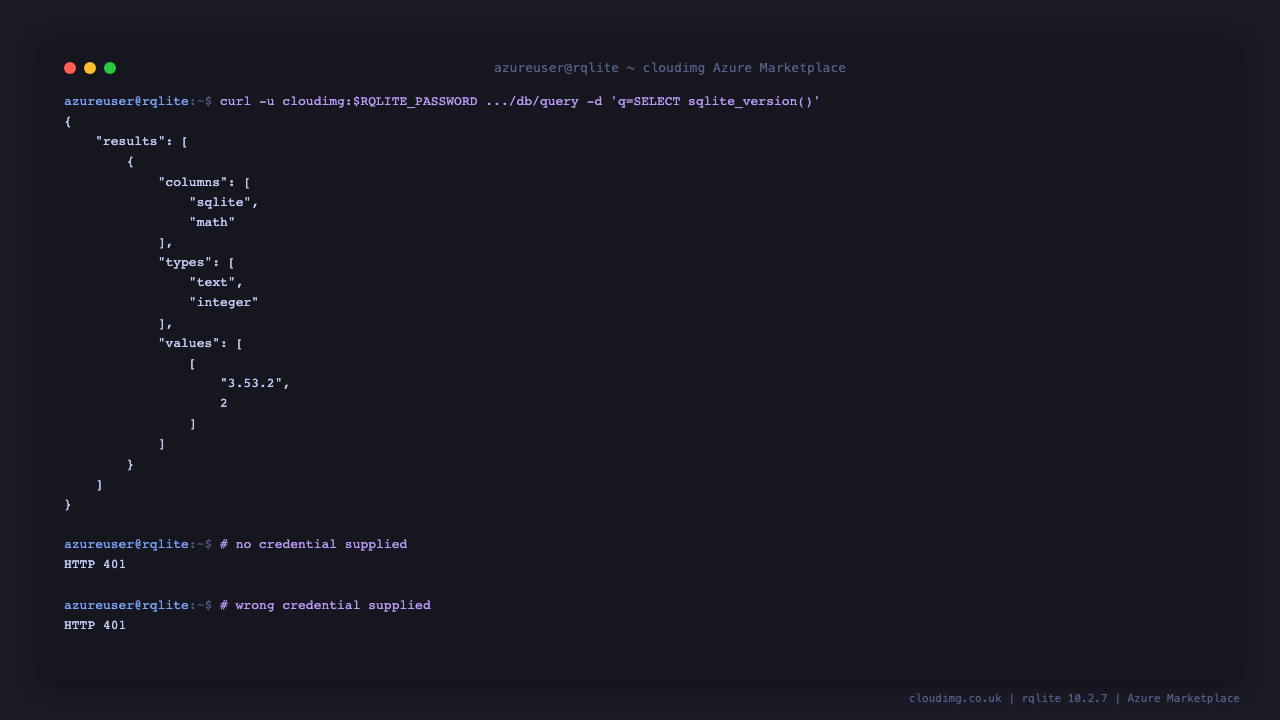Click the # wrong credential supplied comment
The height and width of the screenshot is (720, 1280).
326,605
